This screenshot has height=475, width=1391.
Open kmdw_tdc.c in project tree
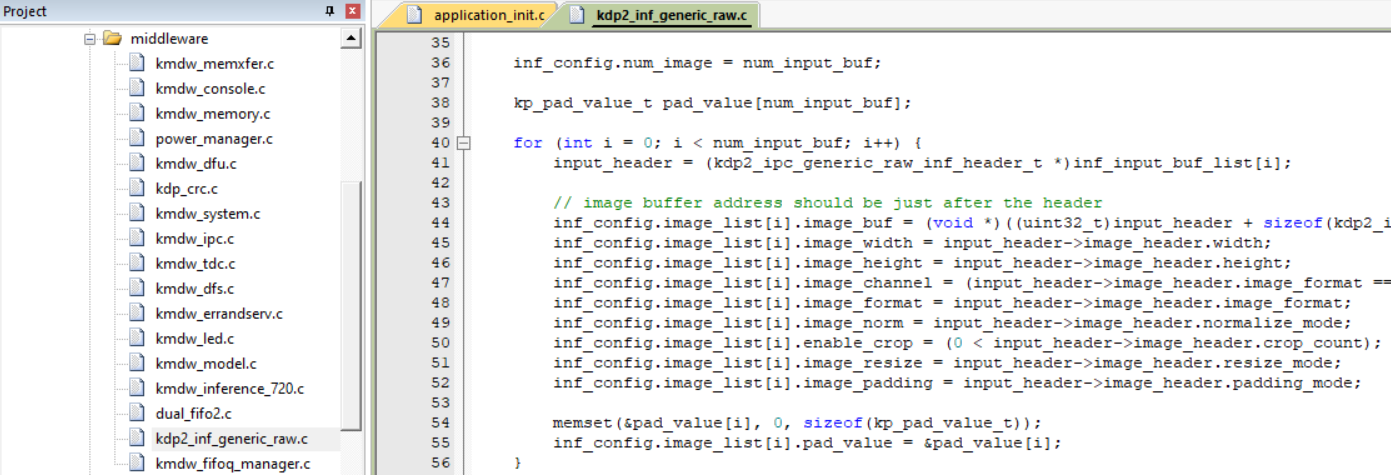coord(195,264)
